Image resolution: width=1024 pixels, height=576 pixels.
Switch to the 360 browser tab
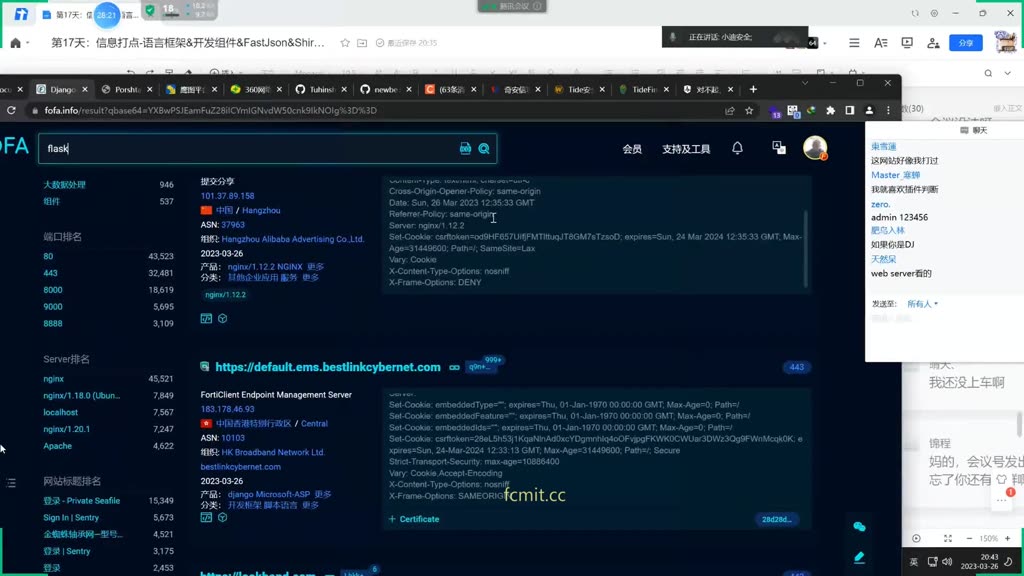256,89
